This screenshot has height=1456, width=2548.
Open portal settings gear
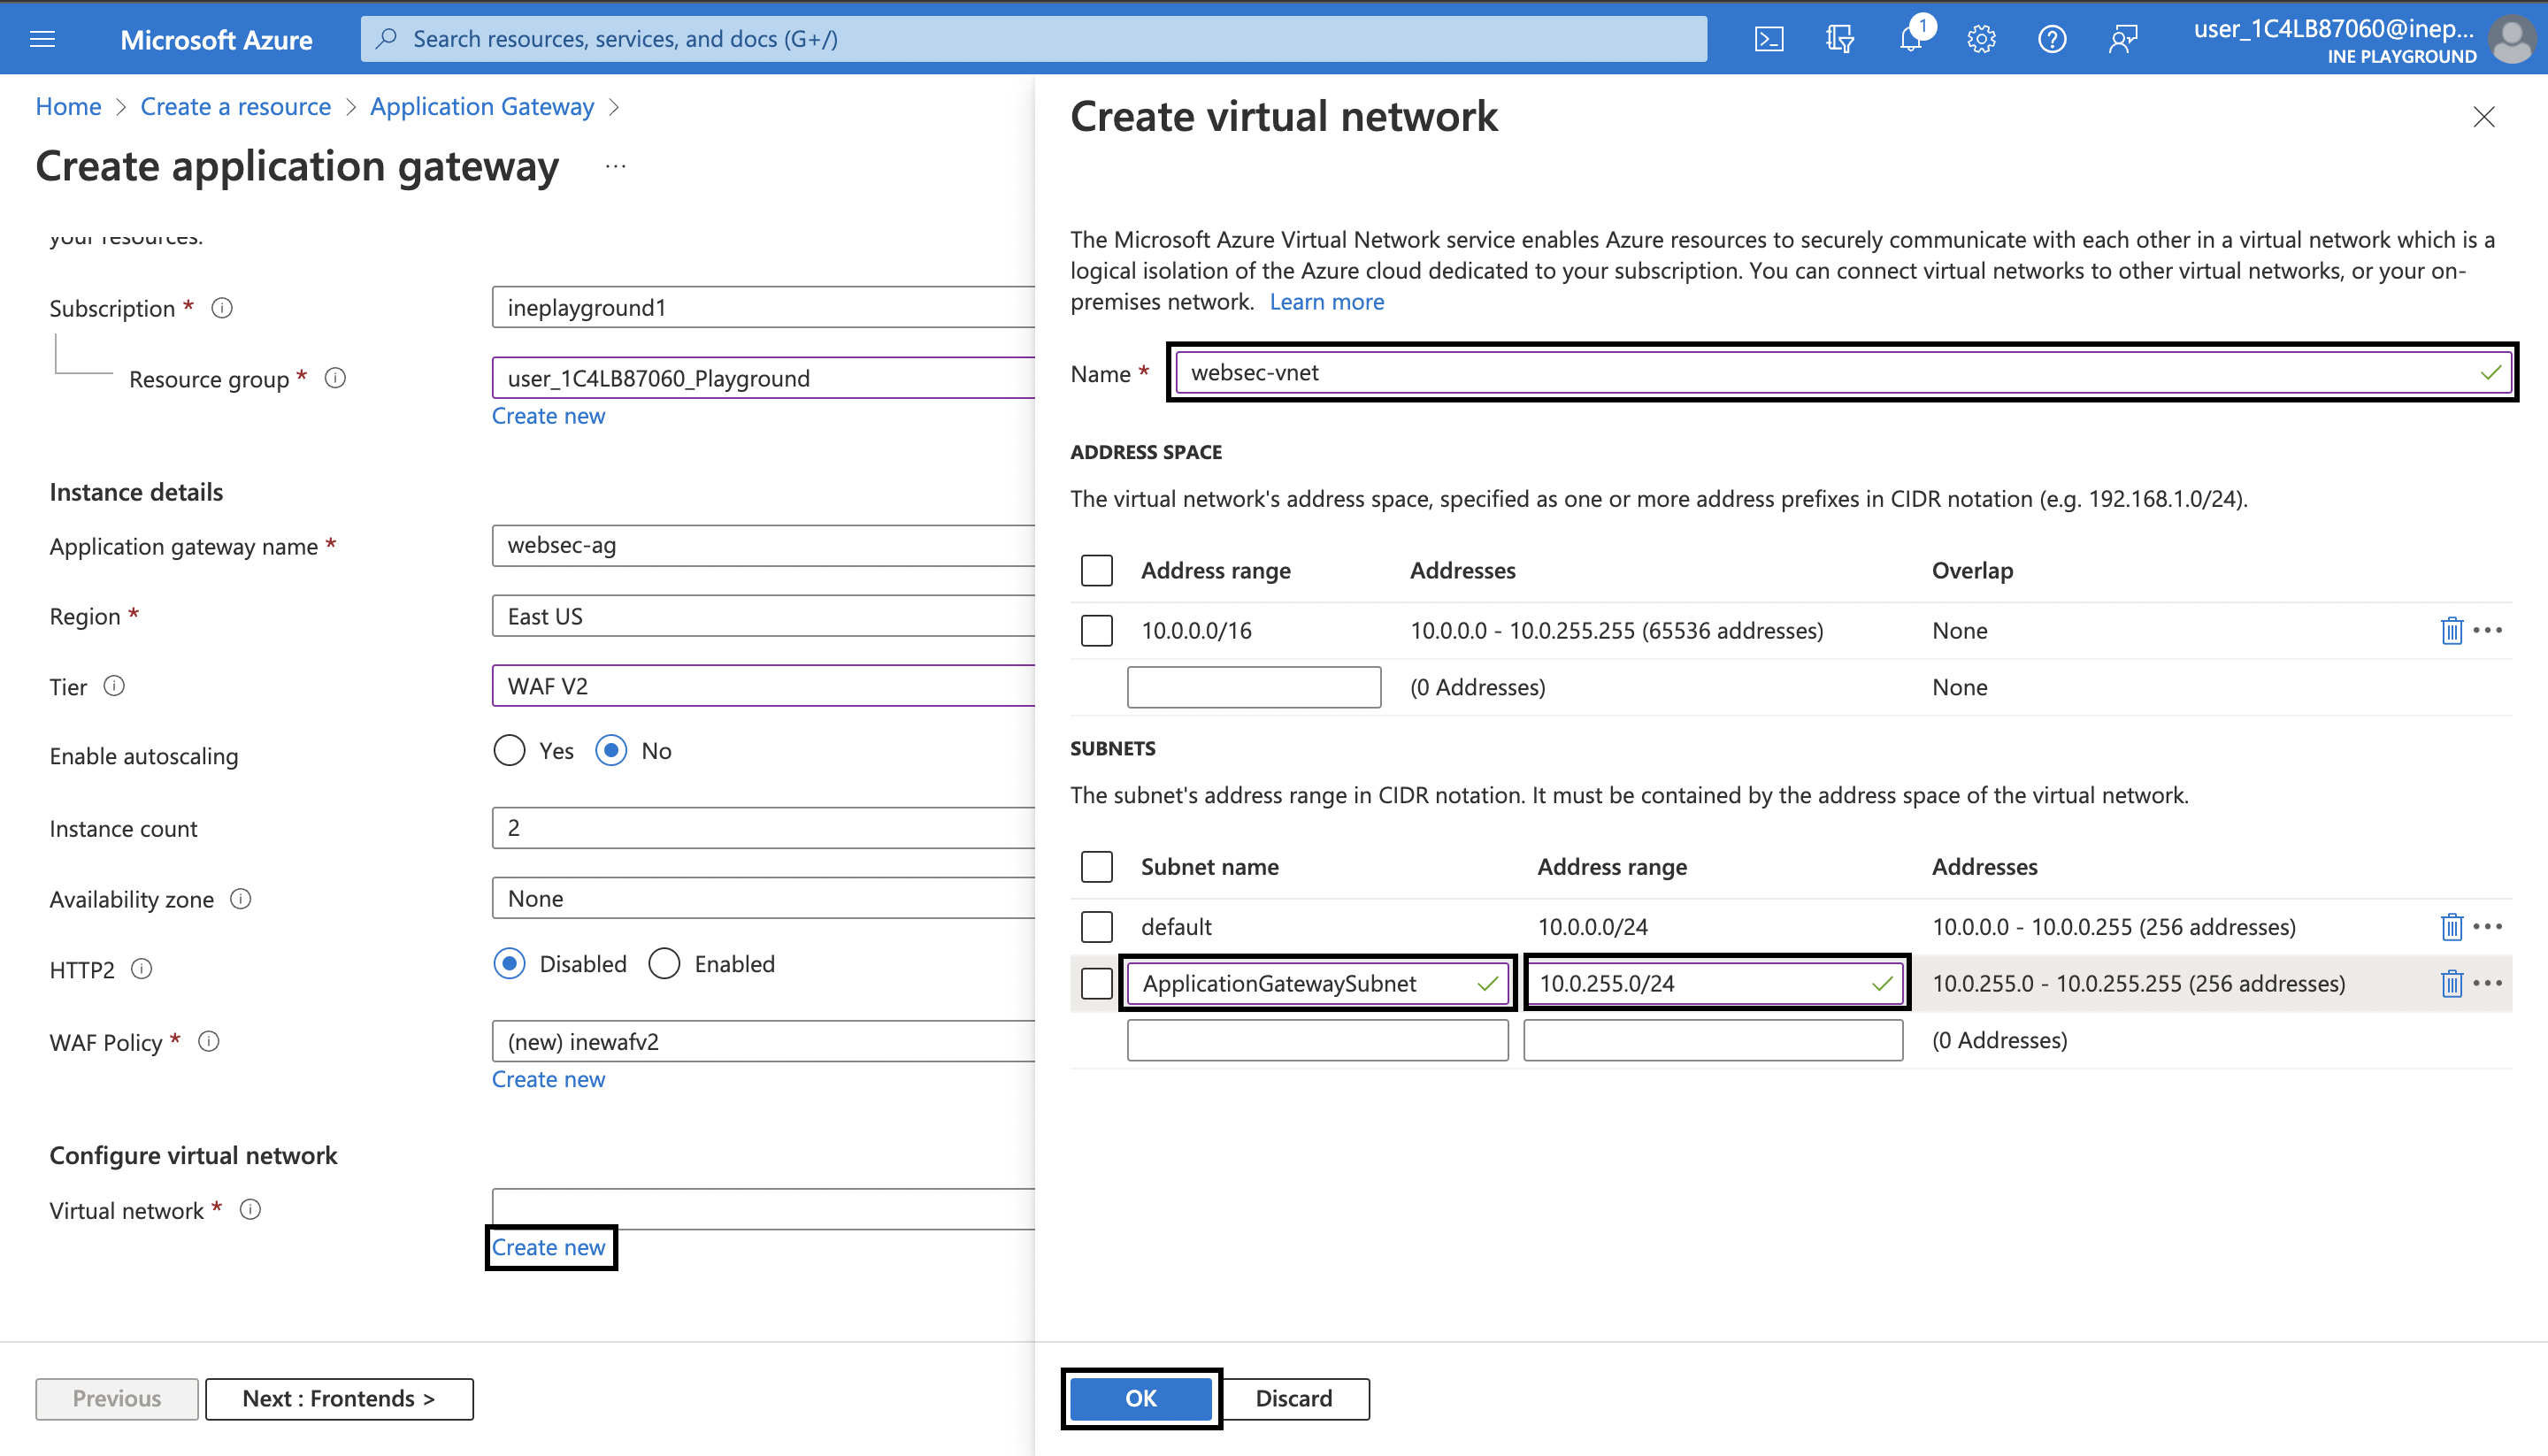(1981, 39)
